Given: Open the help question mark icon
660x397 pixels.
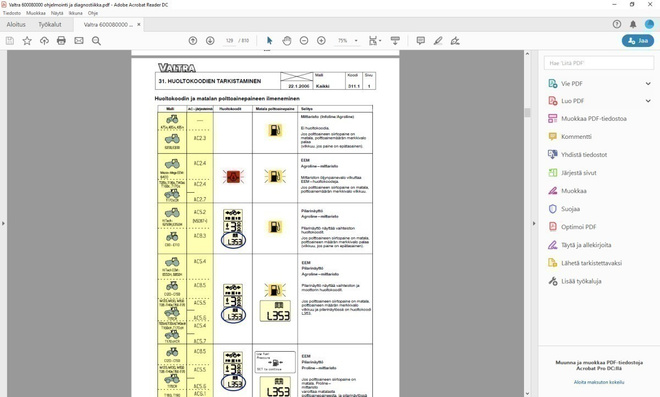Looking at the screenshot, I should pos(617,24).
